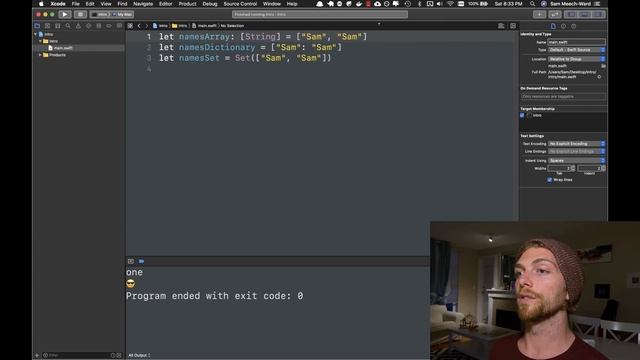The height and width of the screenshot is (360, 640).
Task: Run the project with the Play button
Action: pos(64,14)
